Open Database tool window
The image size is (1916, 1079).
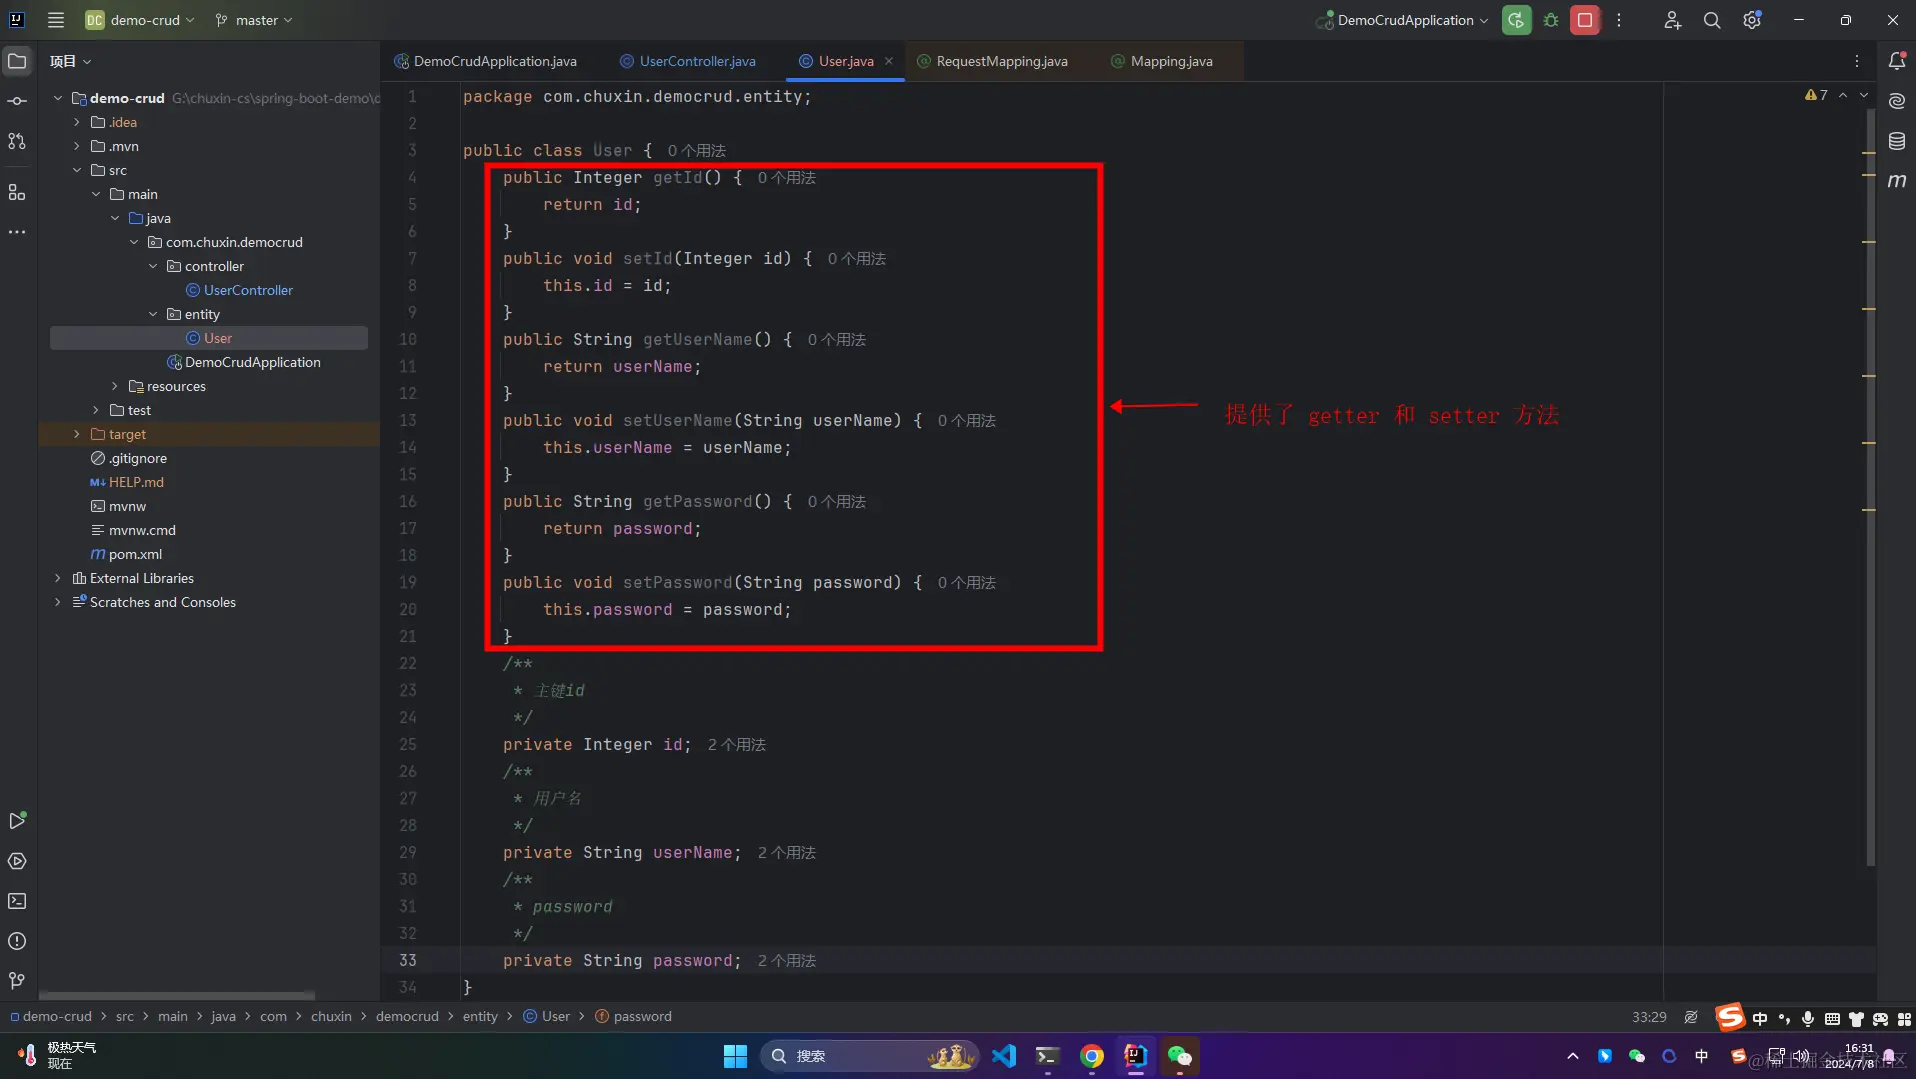pos(1896,141)
